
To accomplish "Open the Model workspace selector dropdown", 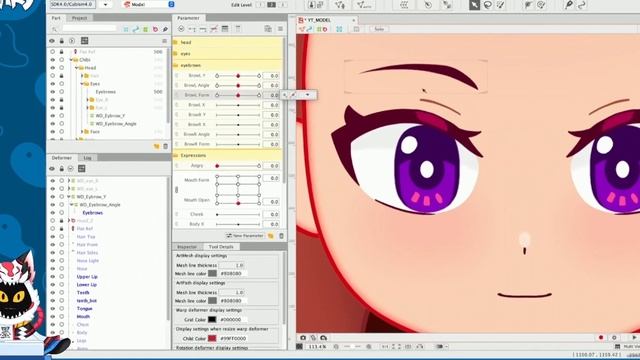I will (171, 4).
